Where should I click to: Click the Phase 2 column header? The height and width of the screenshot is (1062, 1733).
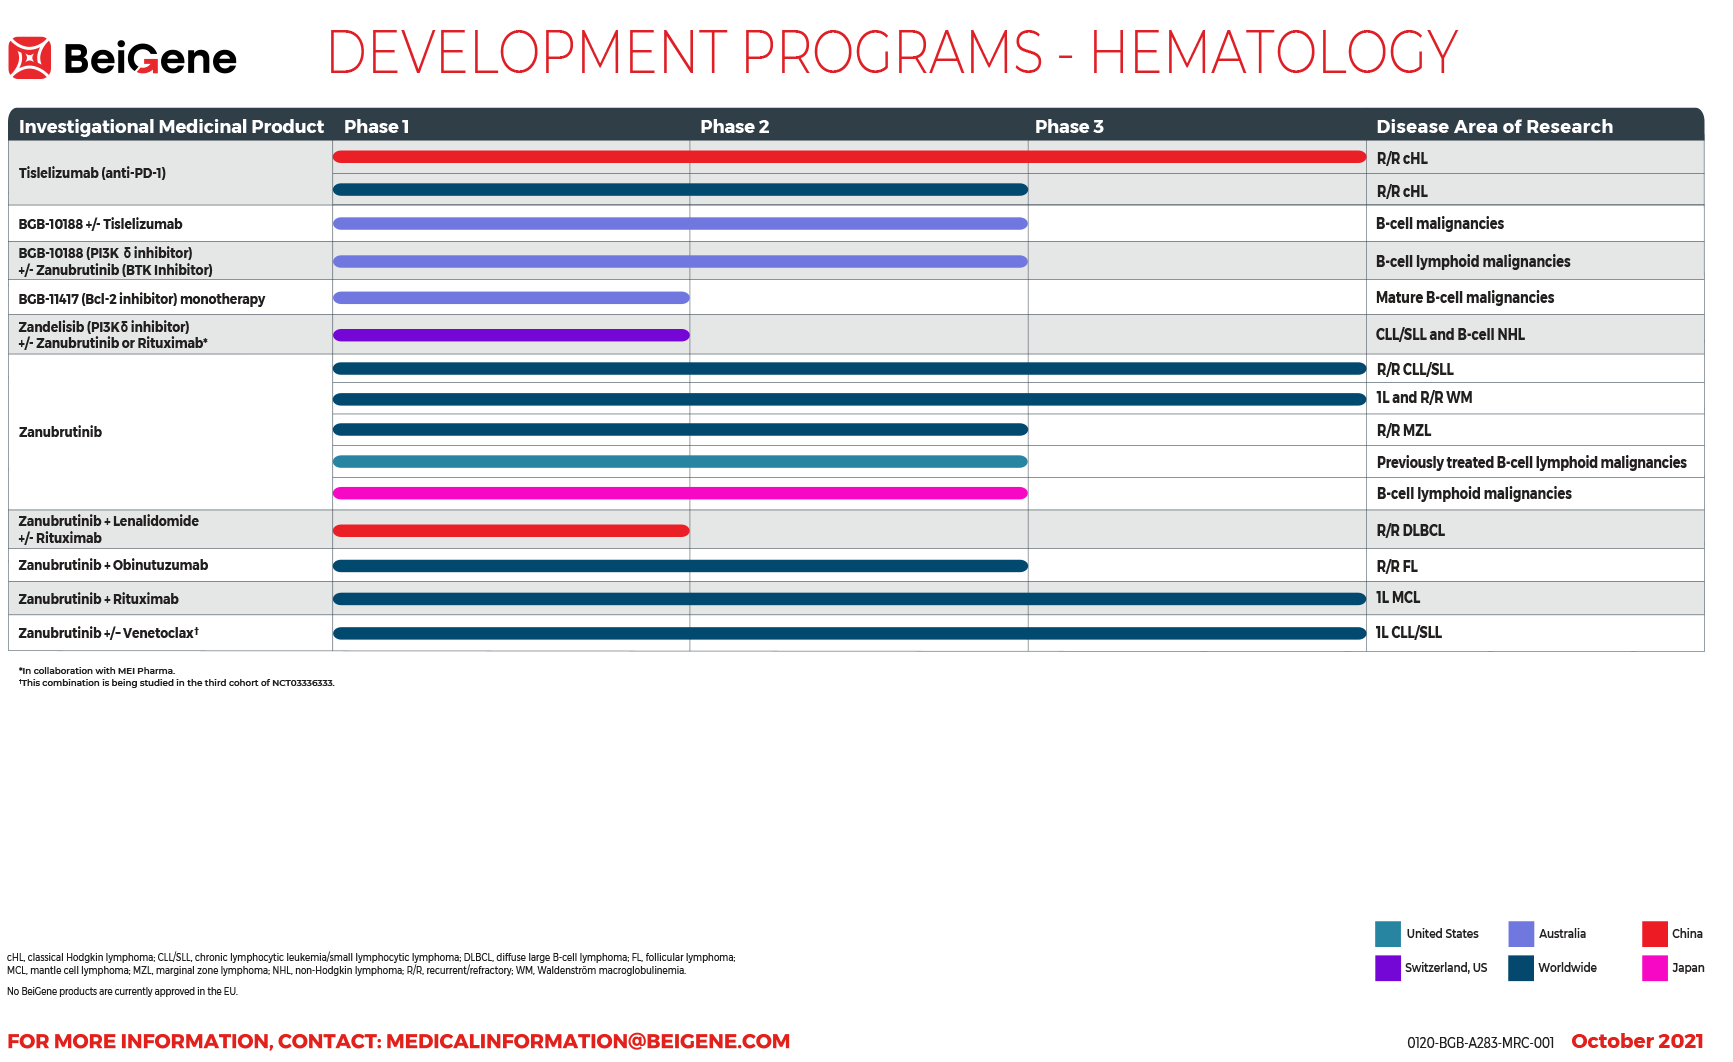[x=734, y=126]
